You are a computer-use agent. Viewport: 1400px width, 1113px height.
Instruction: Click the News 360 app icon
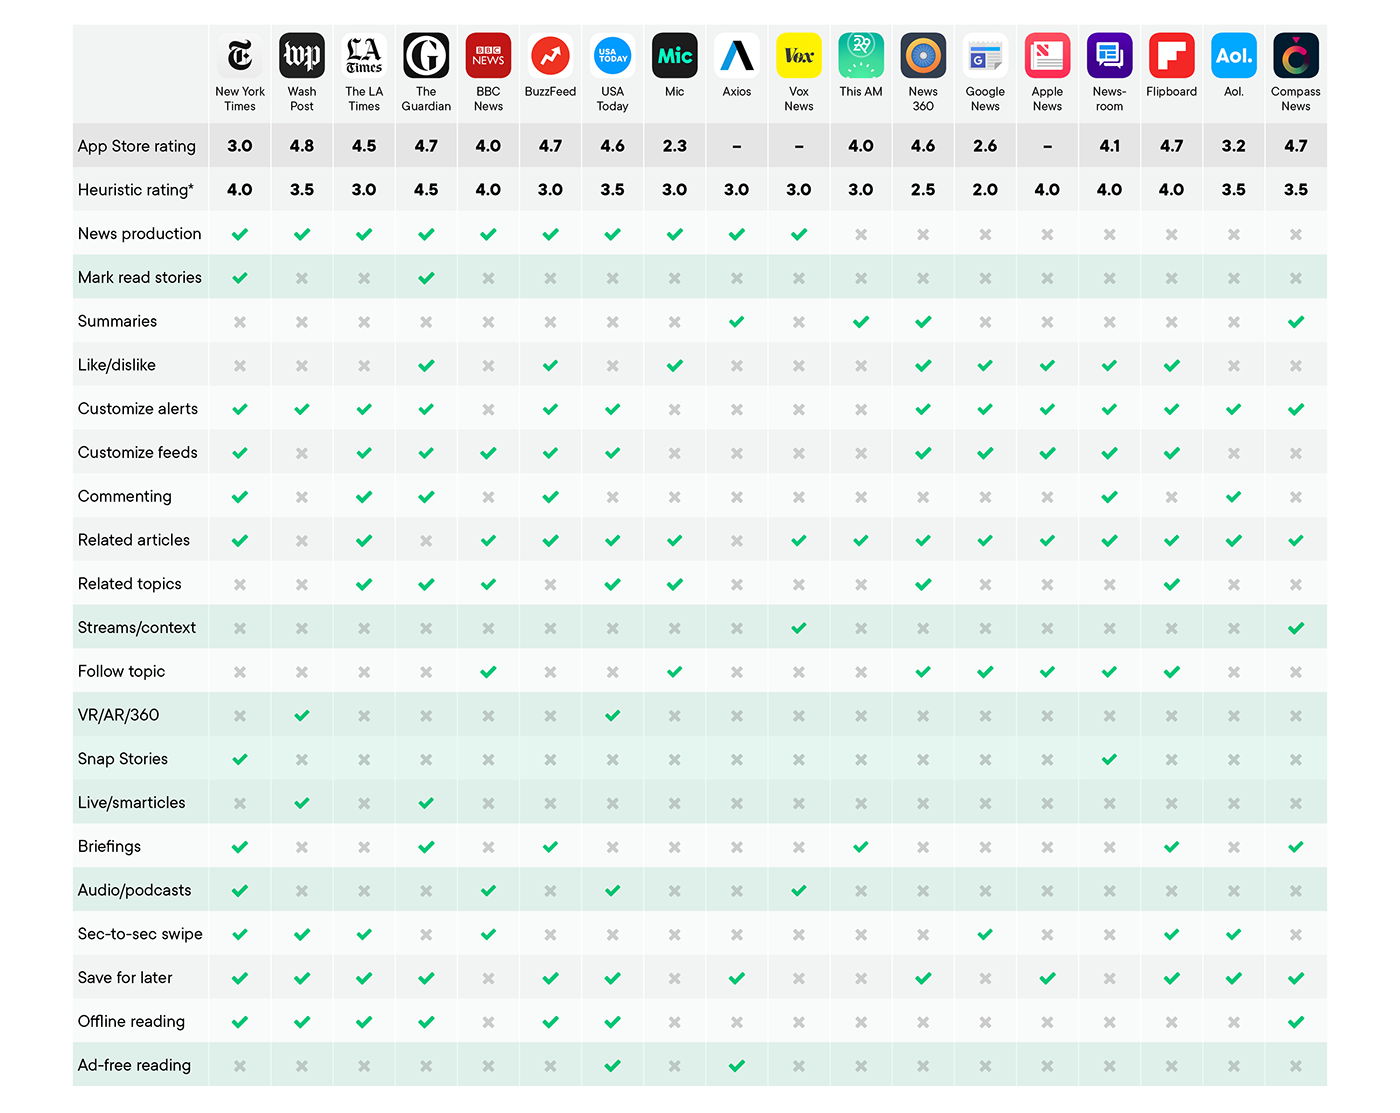coord(923,56)
